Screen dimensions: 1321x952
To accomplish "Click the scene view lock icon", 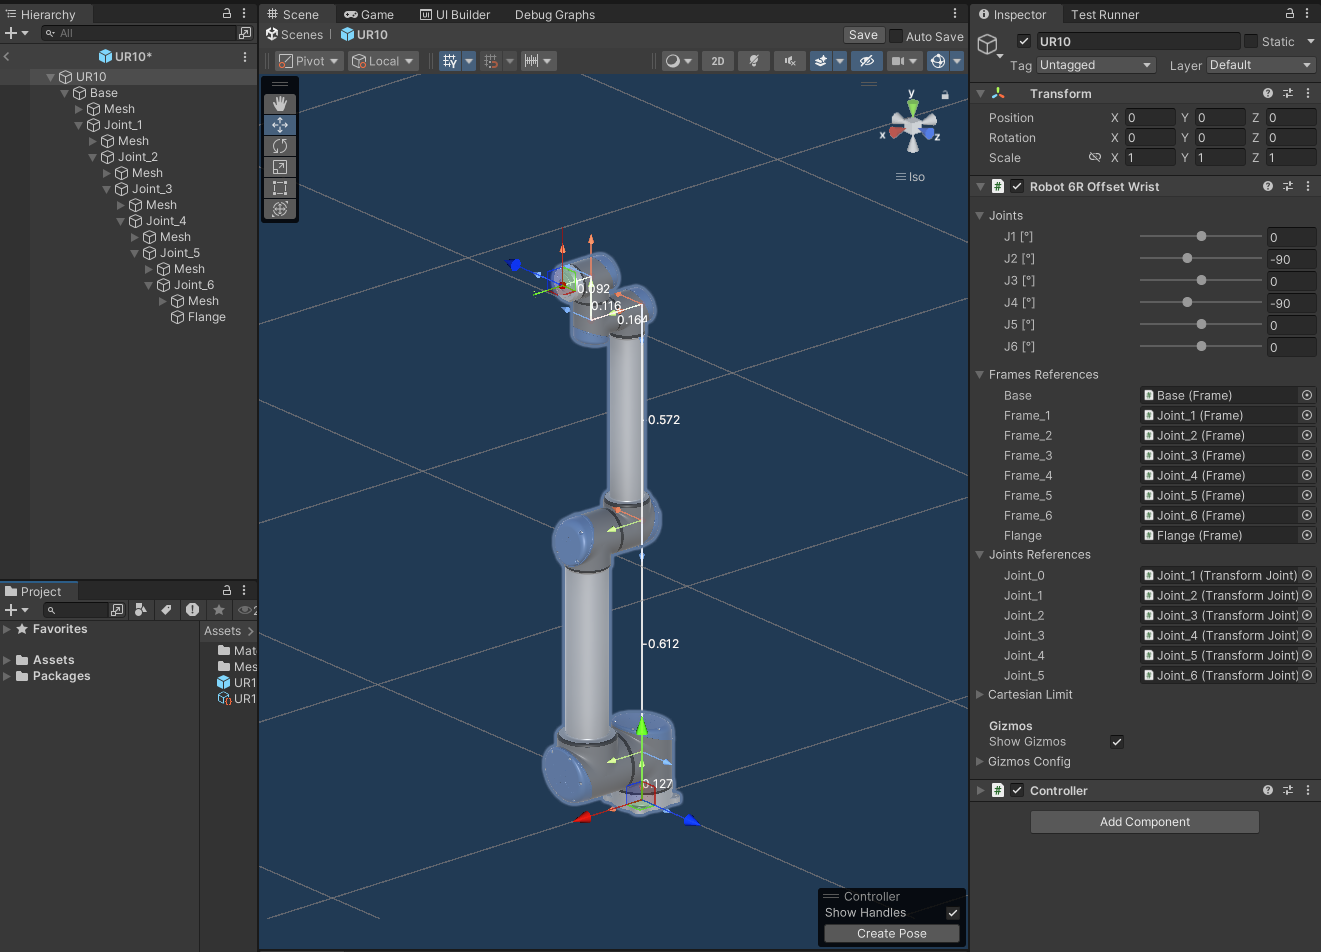I will (944, 95).
